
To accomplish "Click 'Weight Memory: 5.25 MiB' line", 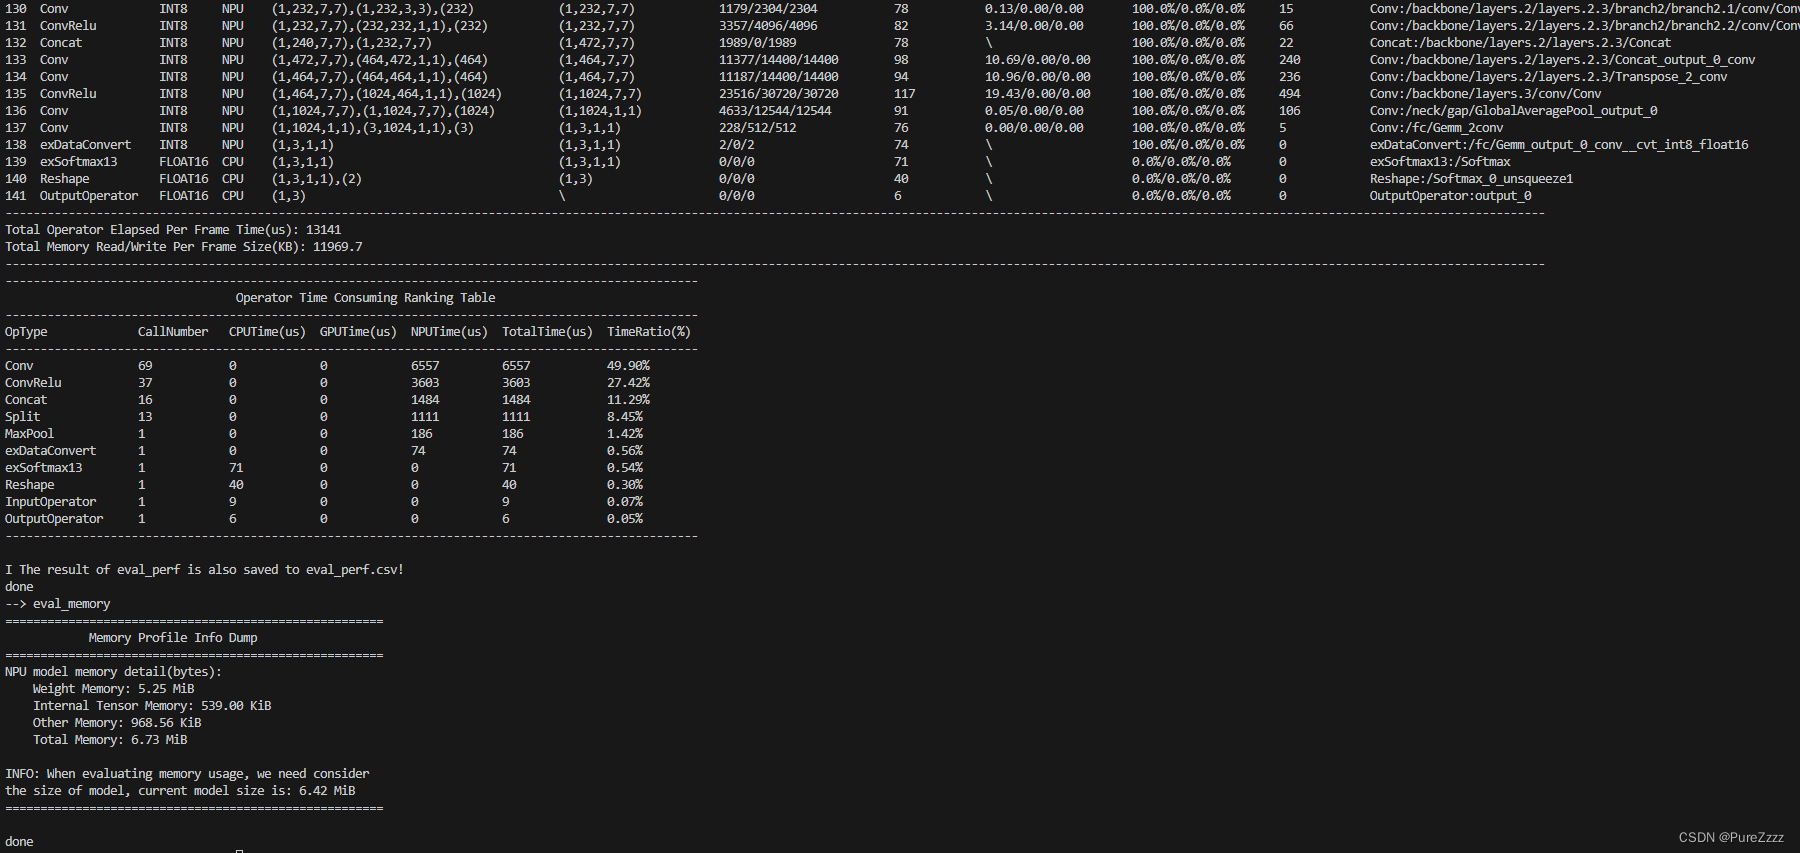I will (113, 688).
